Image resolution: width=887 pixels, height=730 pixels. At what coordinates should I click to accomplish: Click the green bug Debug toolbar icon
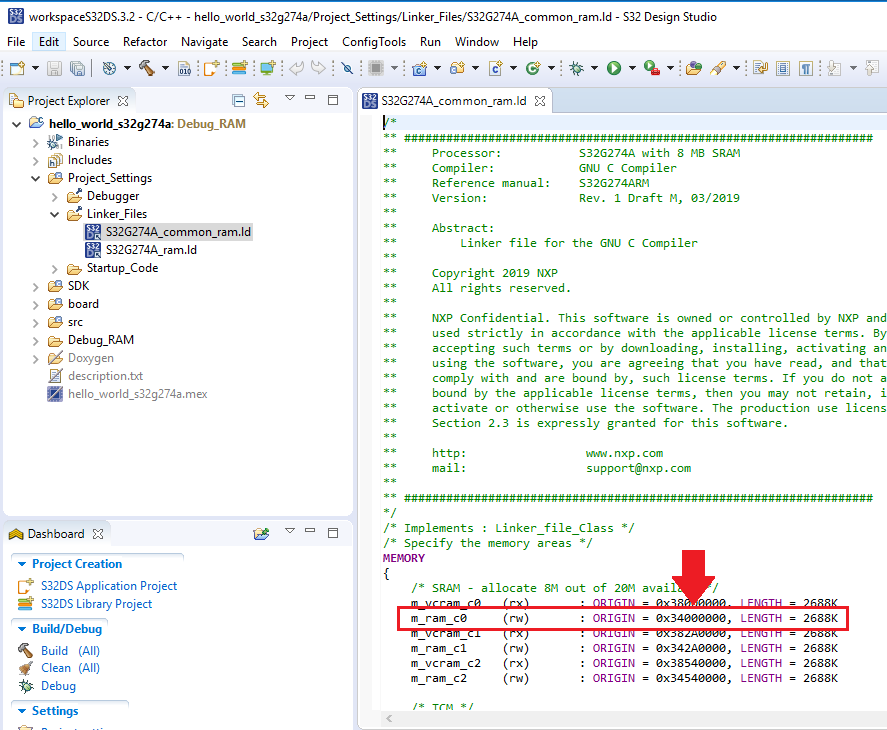tap(577, 68)
